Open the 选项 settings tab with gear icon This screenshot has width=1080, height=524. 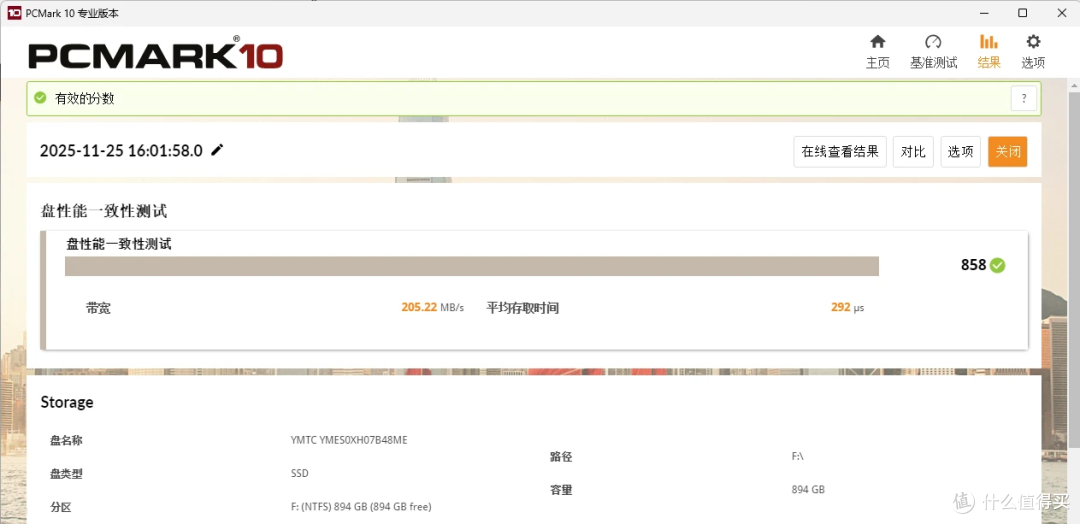pos(1033,52)
